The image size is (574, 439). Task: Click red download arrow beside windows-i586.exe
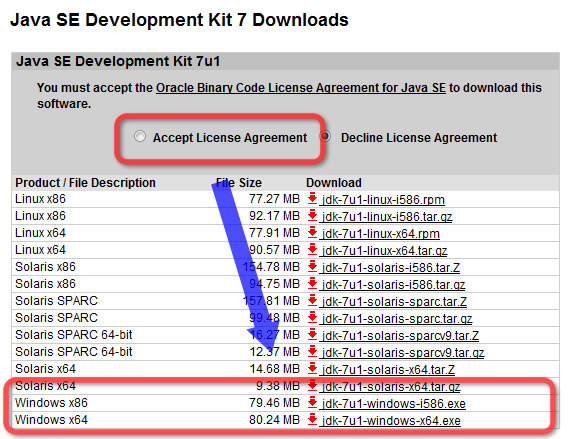pos(312,402)
